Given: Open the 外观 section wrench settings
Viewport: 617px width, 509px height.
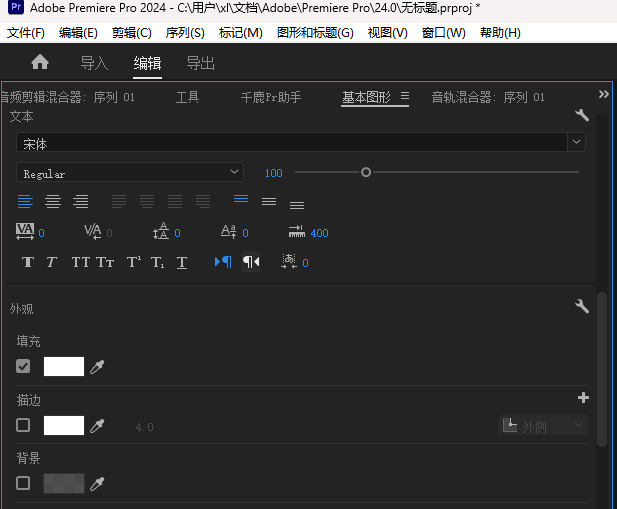Looking at the screenshot, I should pyautogui.click(x=582, y=306).
